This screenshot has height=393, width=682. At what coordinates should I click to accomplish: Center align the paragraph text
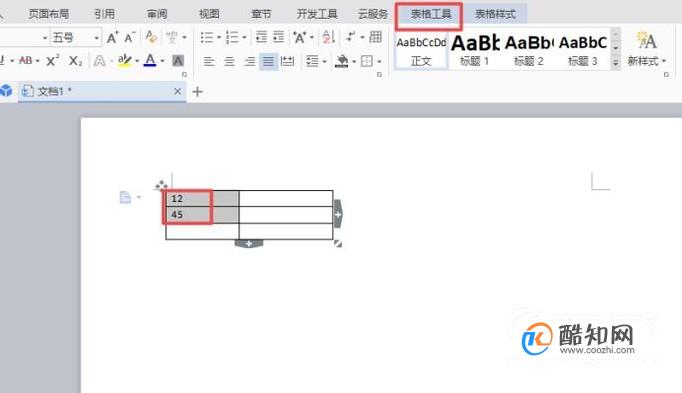[x=229, y=61]
